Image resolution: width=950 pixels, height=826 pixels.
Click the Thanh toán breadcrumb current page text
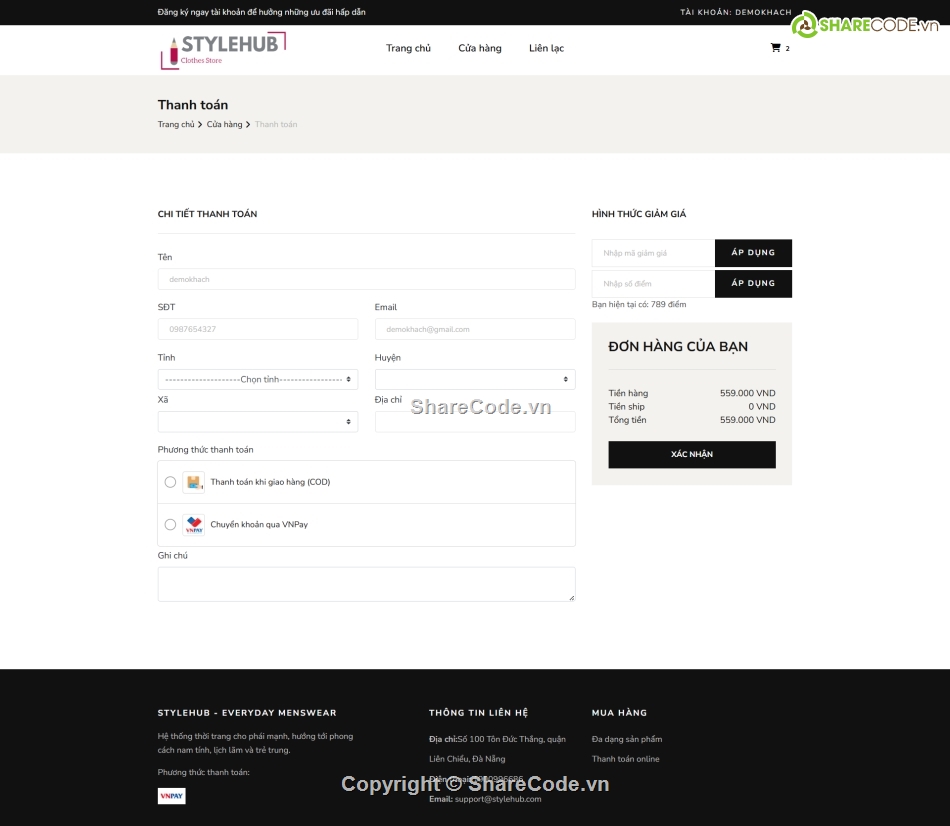tap(276, 124)
